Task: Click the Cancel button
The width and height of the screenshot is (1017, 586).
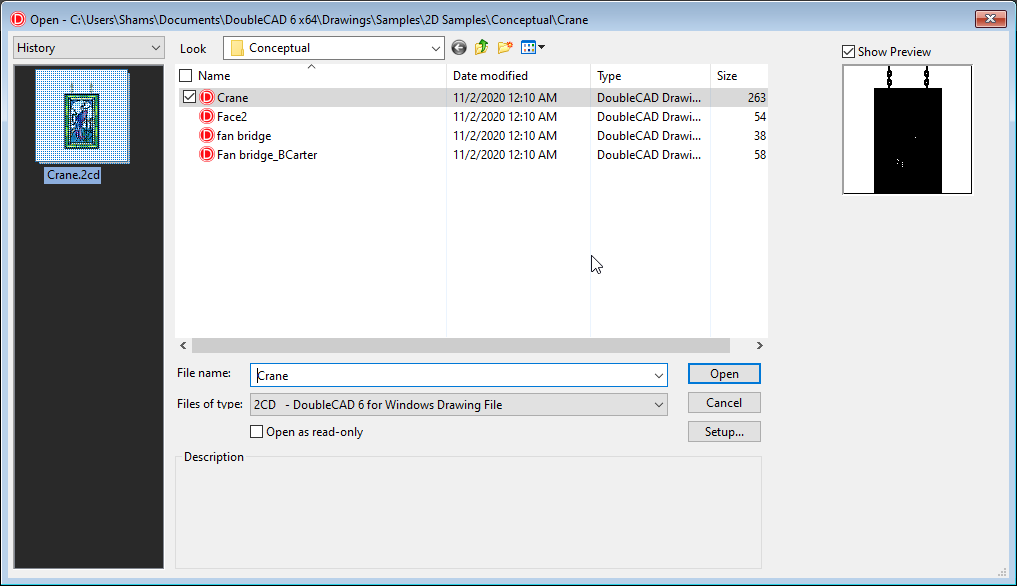Action: [x=724, y=402]
